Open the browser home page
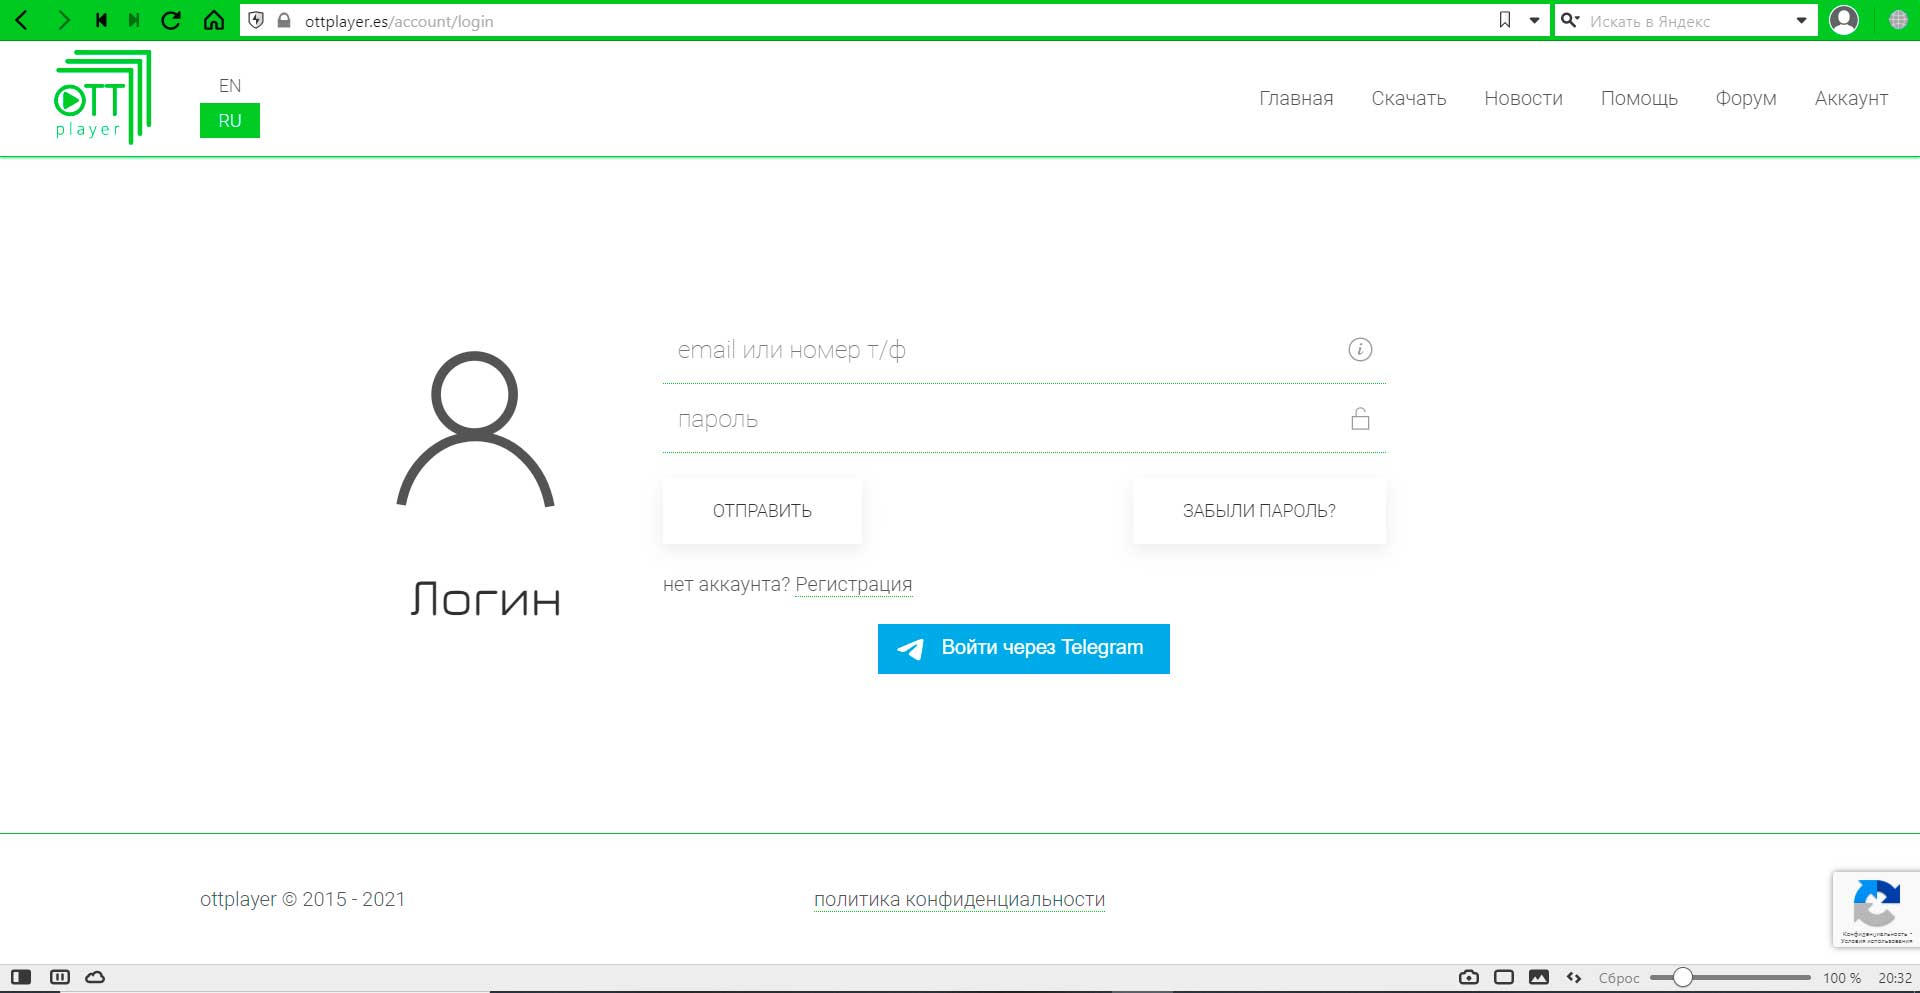The width and height of the screenshot is (1920, 993). [214, 20]
